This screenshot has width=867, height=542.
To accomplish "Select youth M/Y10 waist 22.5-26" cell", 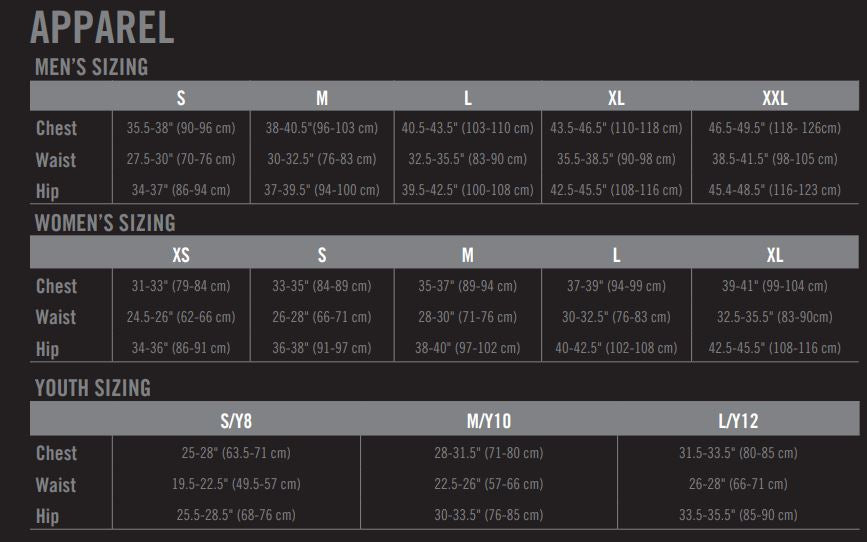I will coord(489,484).
